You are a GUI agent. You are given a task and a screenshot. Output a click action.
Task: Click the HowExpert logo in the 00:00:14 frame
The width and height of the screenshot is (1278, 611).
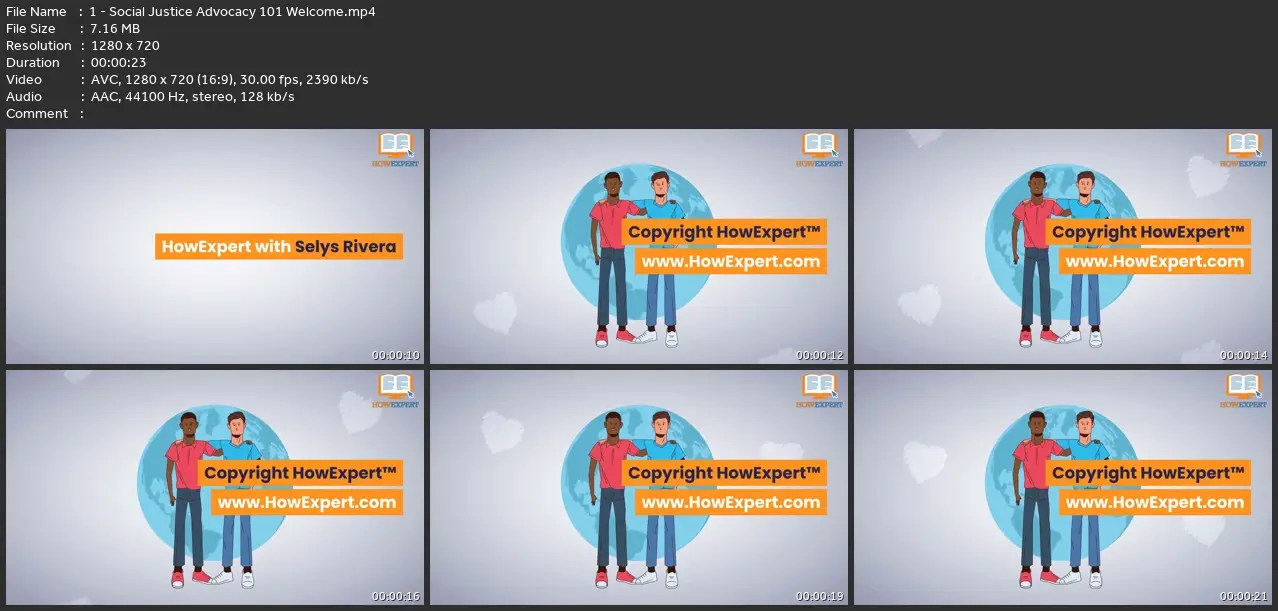point(1244,150)
